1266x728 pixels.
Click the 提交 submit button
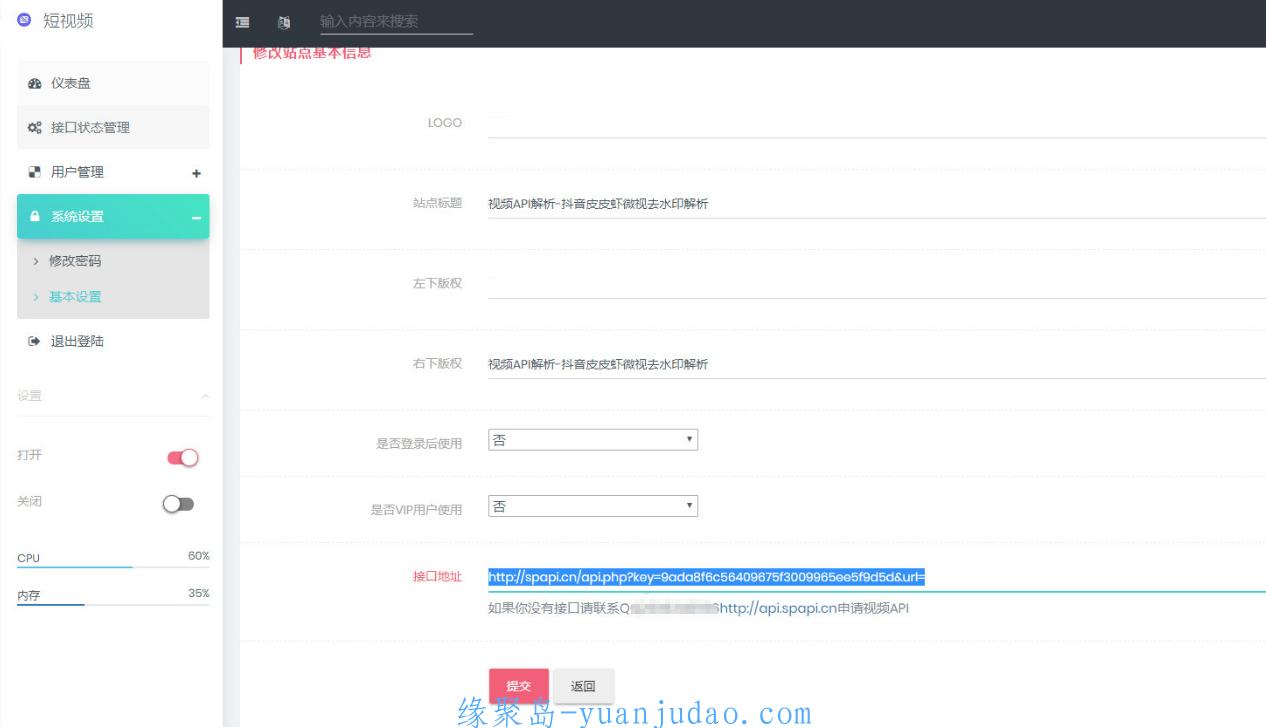tap(518, 686)
